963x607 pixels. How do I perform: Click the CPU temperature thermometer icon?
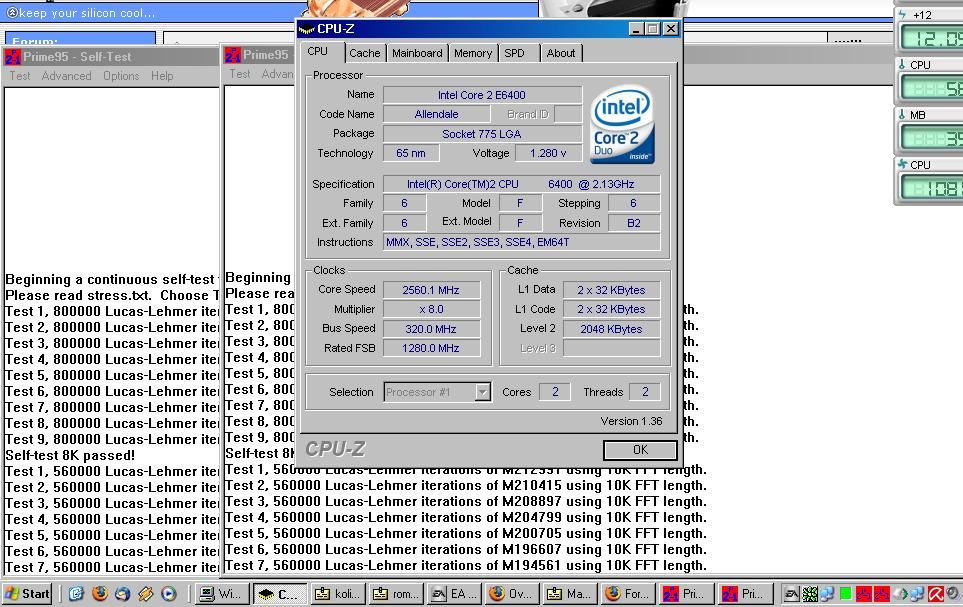(x=902, y=65)
